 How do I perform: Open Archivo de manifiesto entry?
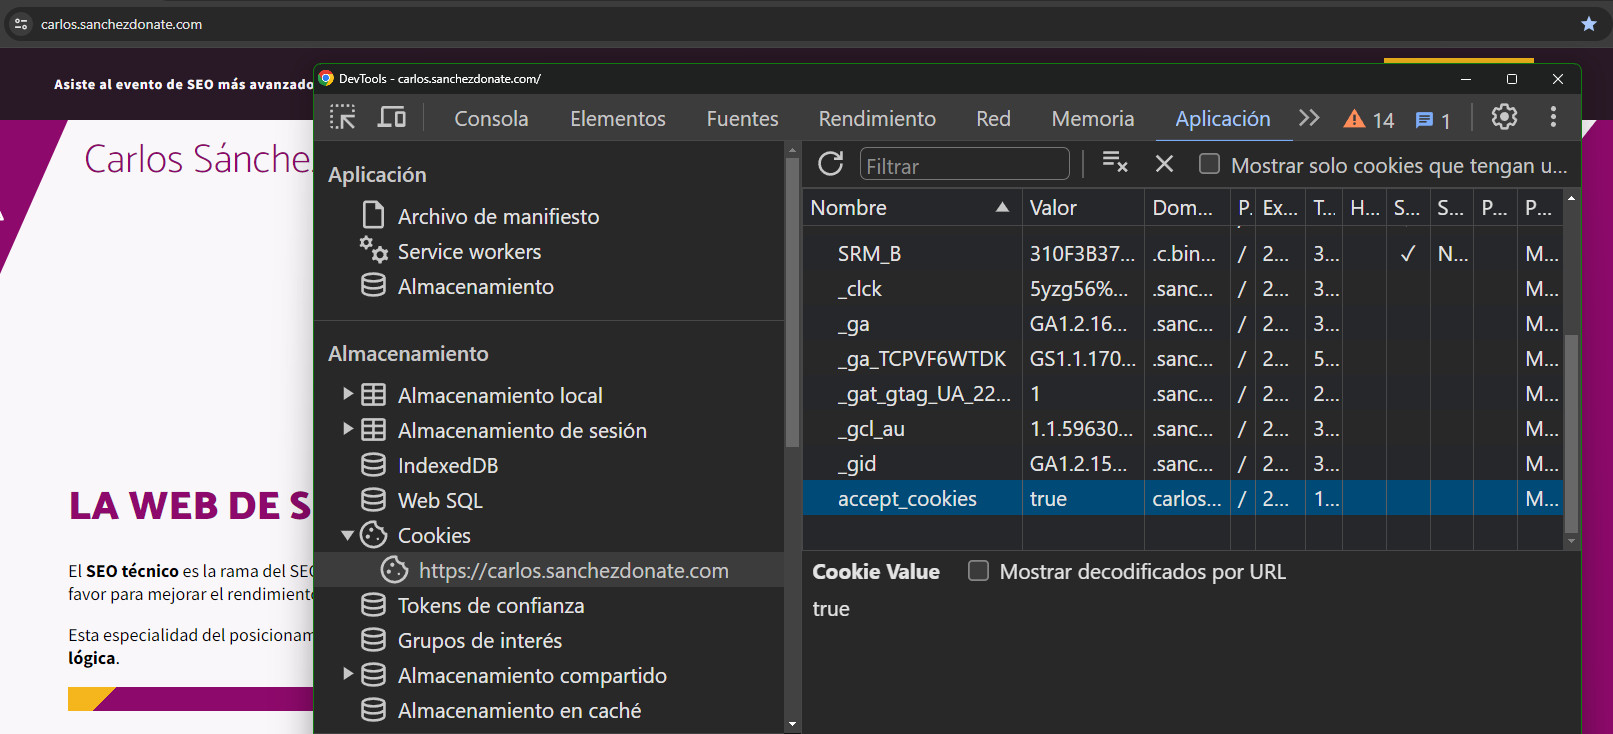pyautogui.click(x=498, y=217)
